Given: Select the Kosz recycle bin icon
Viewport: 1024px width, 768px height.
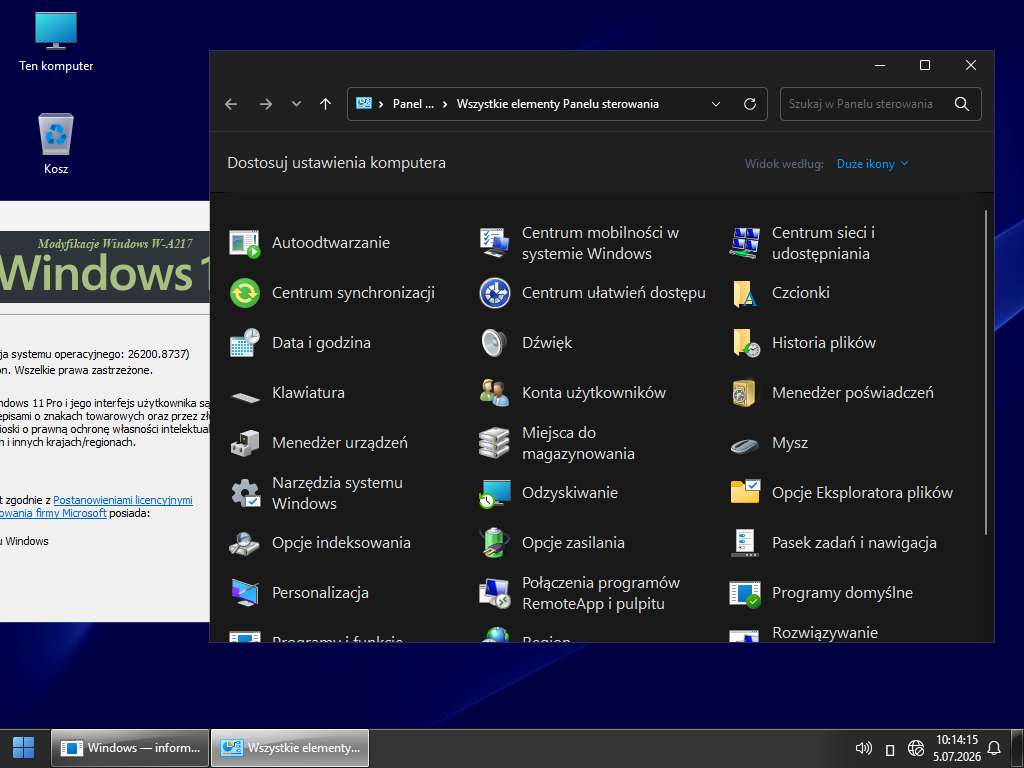Looking at the screenshot, I should 56,144.
